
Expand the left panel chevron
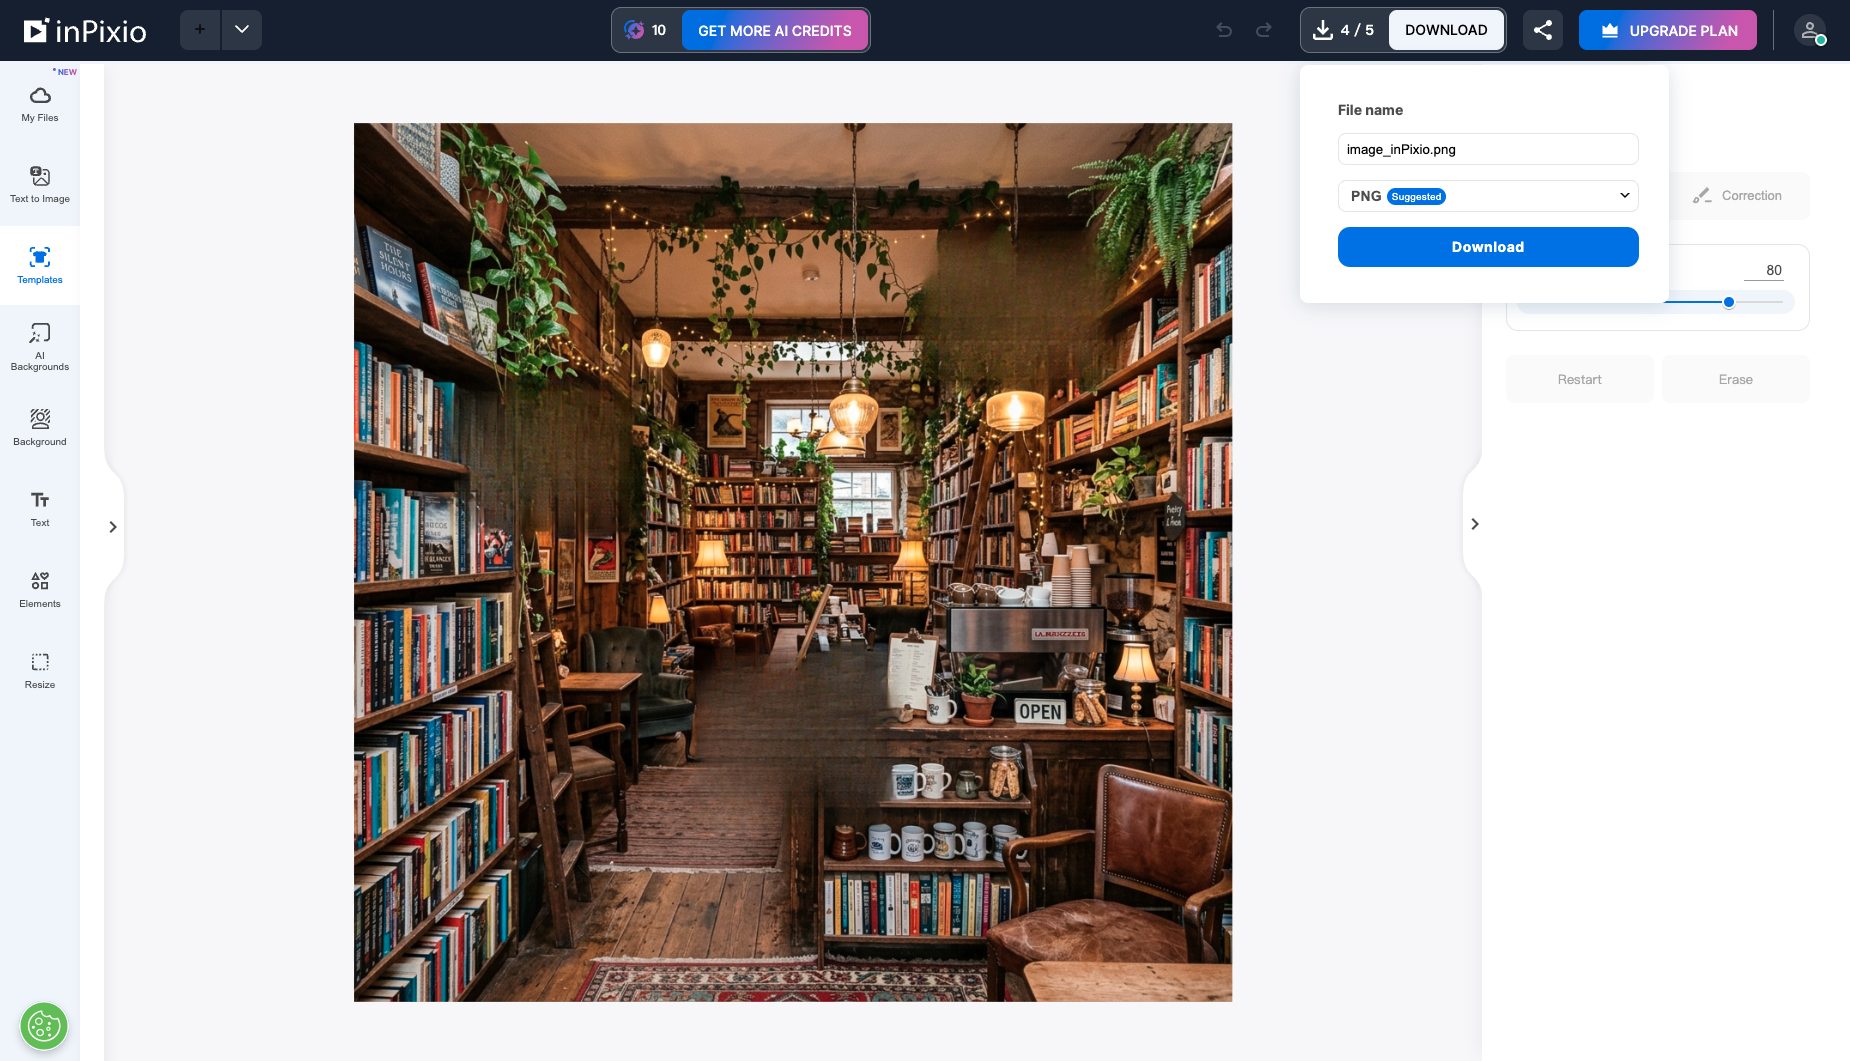click(x=113, y=527)
